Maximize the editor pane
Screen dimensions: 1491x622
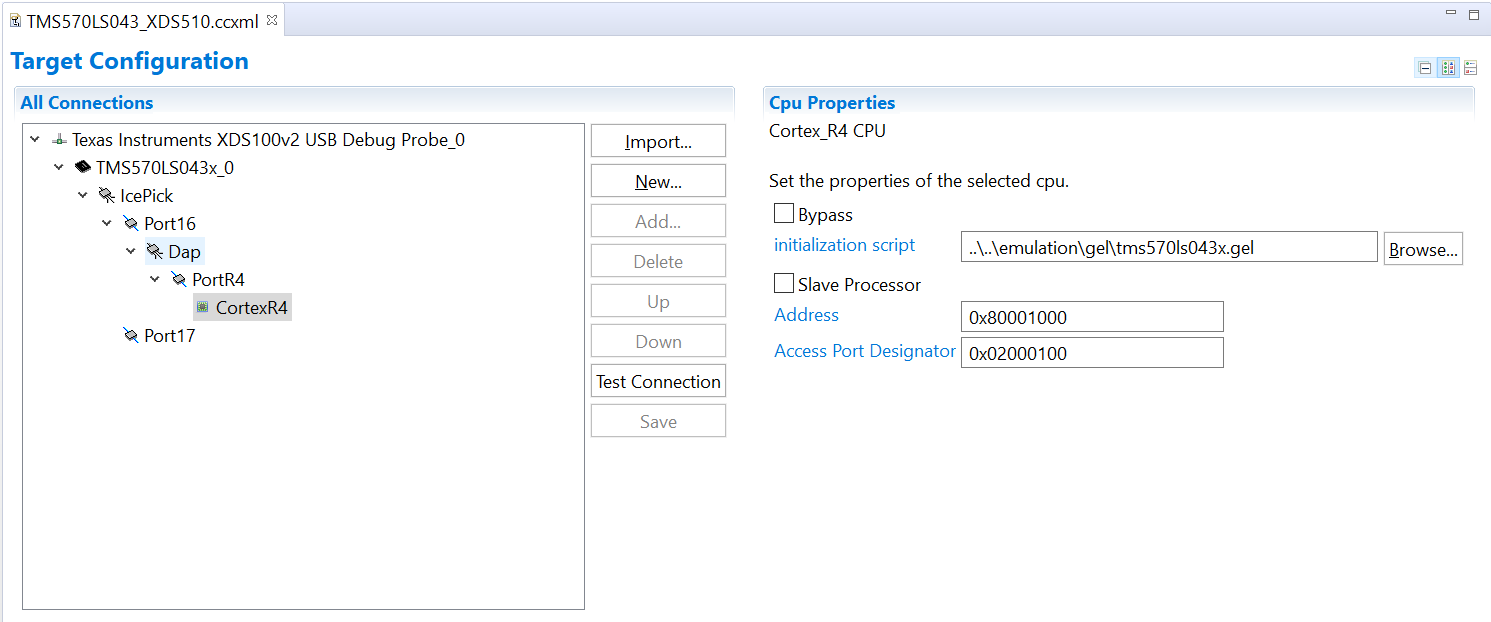point(1473,14)
